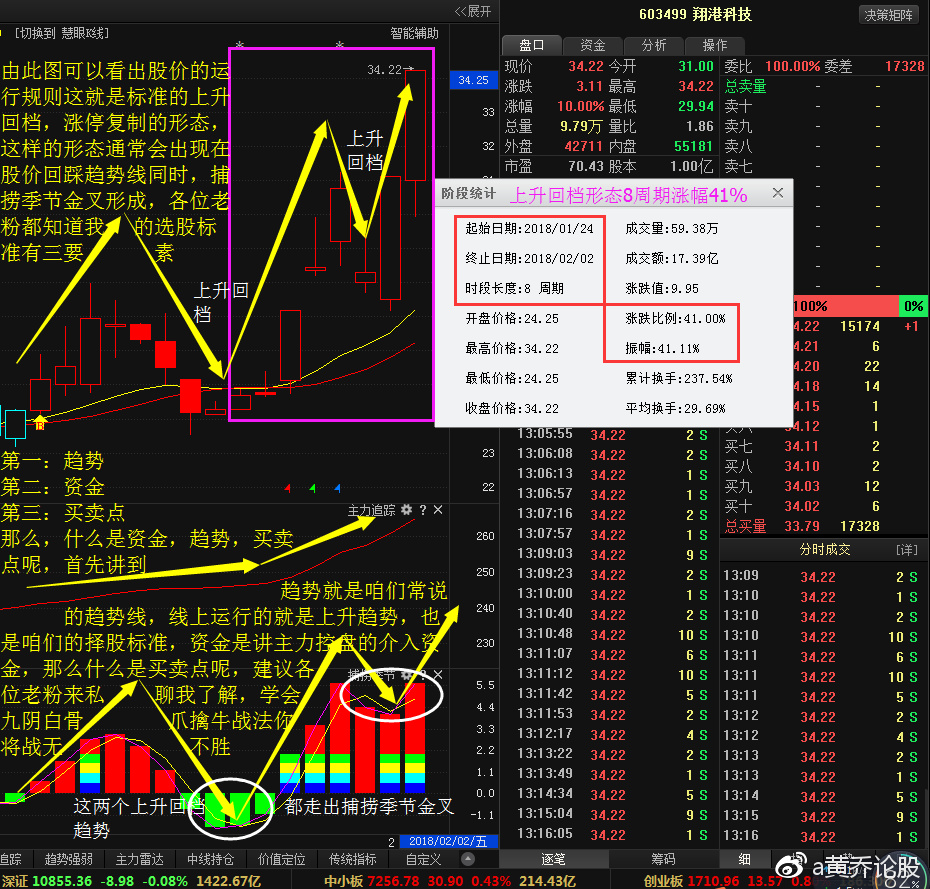Click 累计换手:237.54% in the statistics dialog
The width and height of the screenshot is (930, 889).
[x=679, y=378]
